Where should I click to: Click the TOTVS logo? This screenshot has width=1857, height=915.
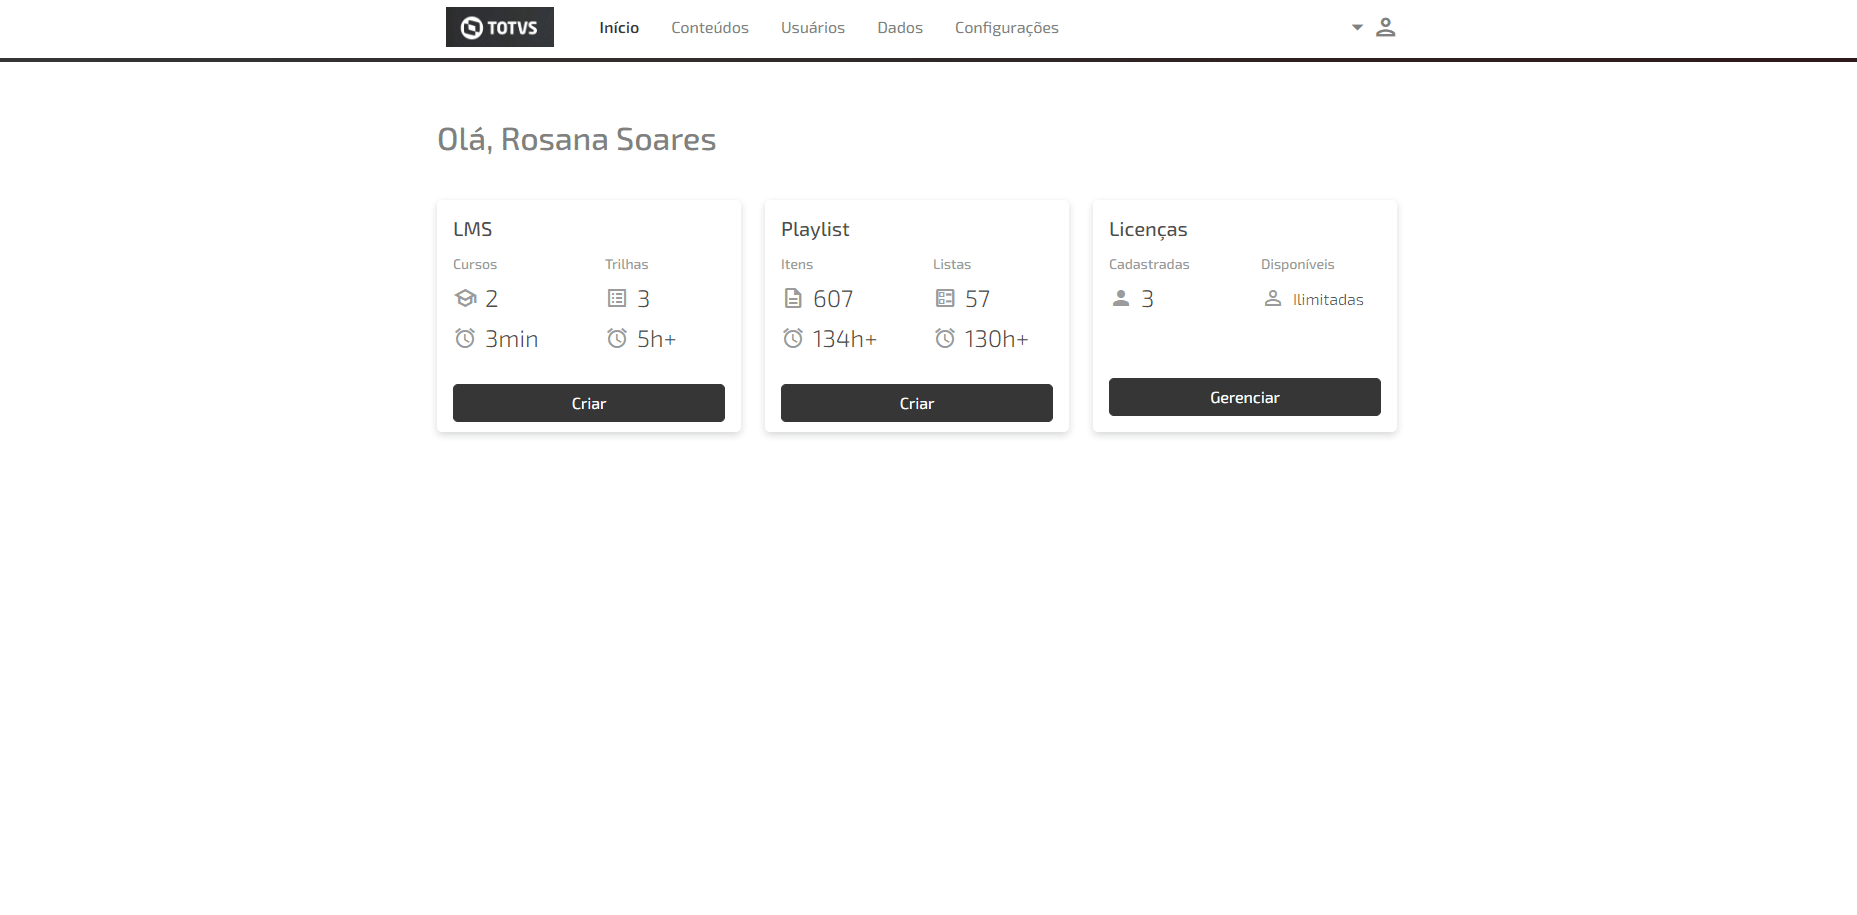click(x=499, y=27)
